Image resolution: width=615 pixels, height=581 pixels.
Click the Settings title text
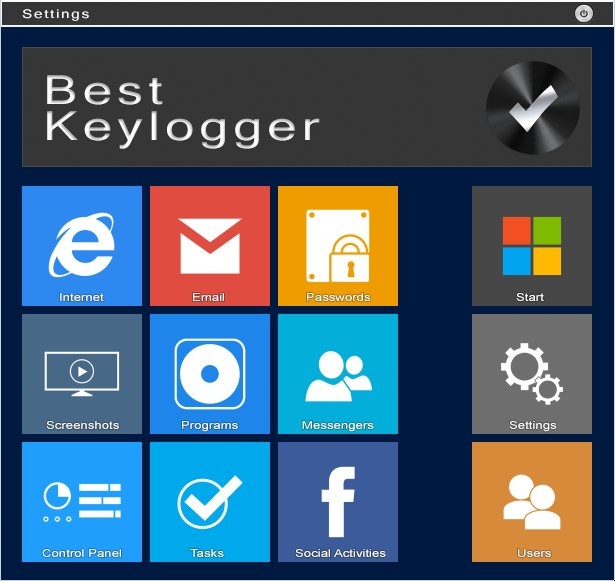click(x=56, y=14)
